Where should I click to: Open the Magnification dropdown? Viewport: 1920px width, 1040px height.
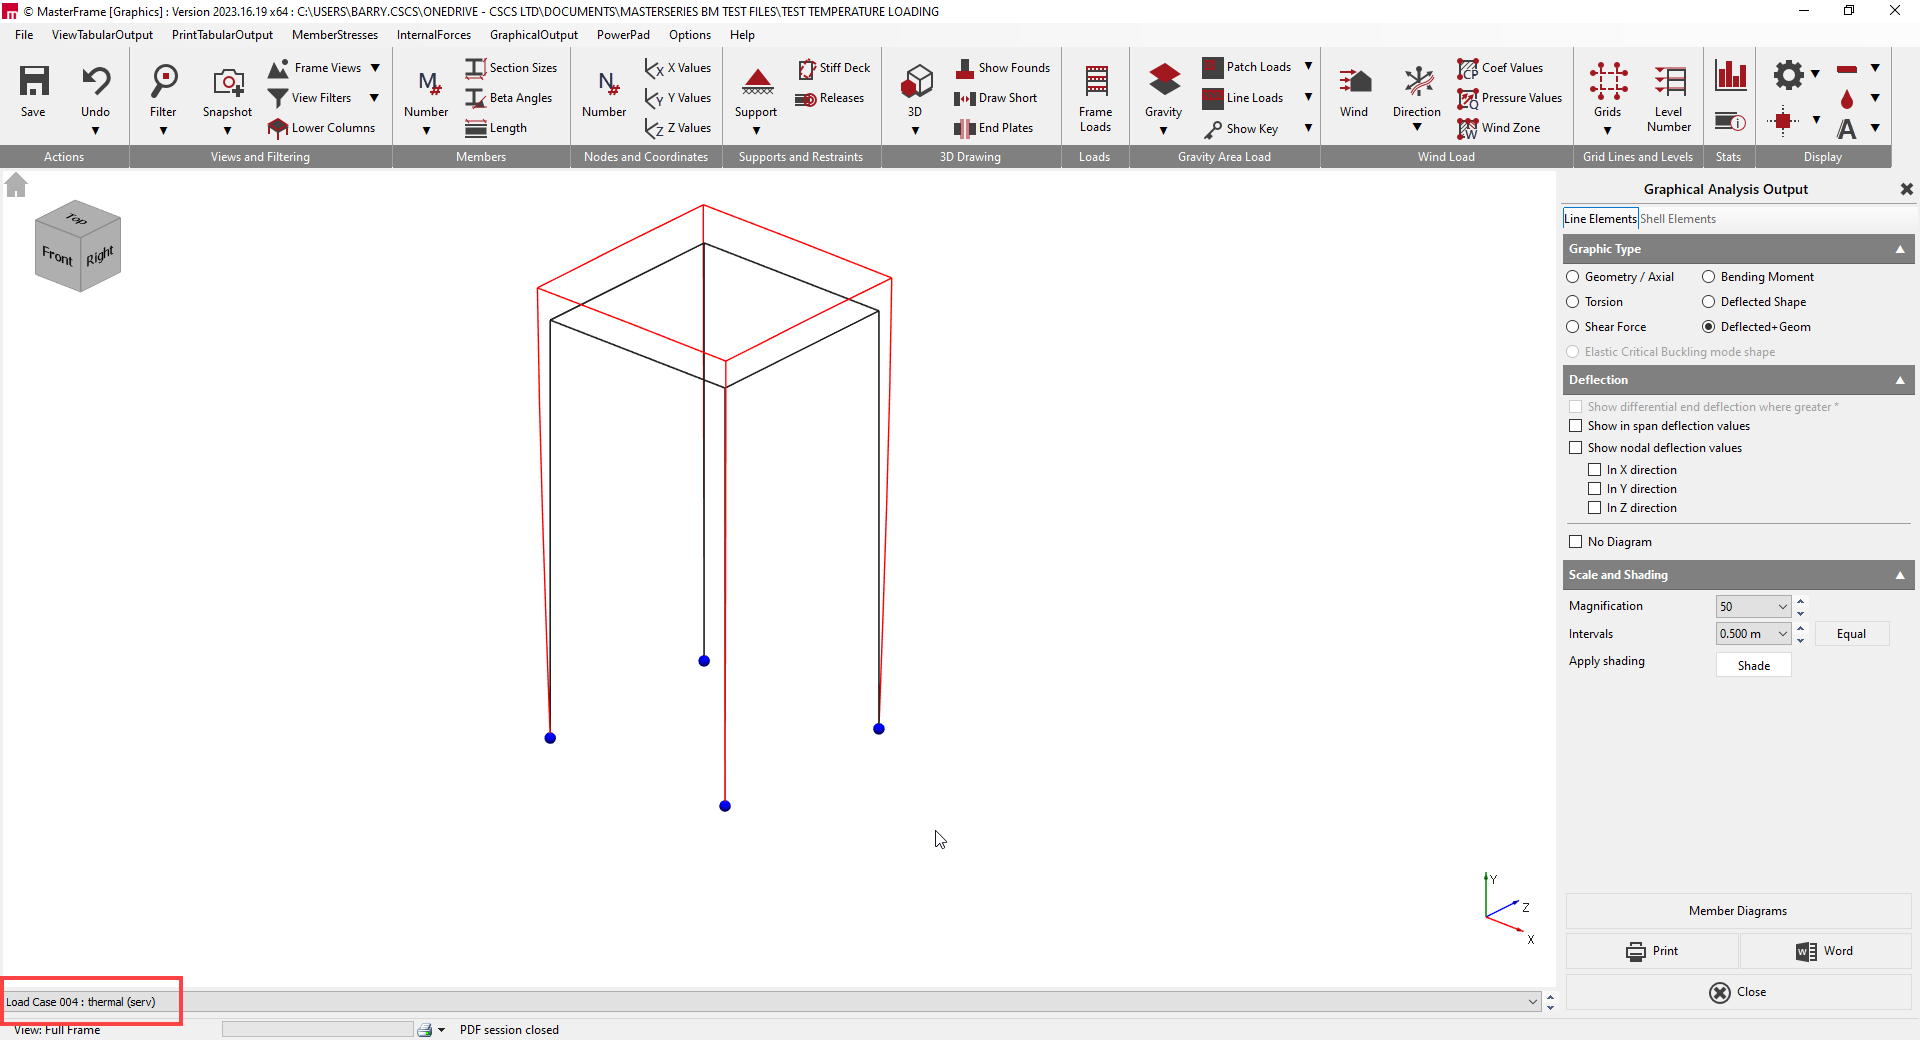click(1782, 607)
